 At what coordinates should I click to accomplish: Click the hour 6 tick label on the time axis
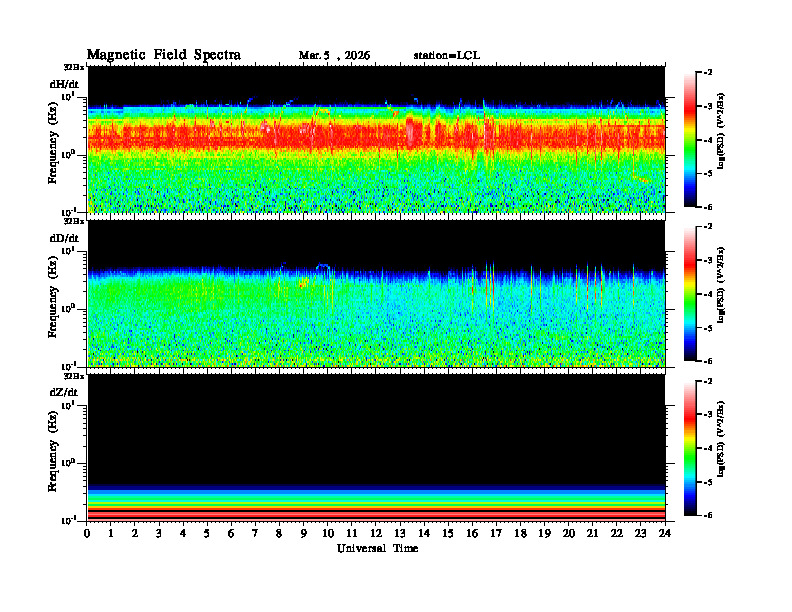231,533
